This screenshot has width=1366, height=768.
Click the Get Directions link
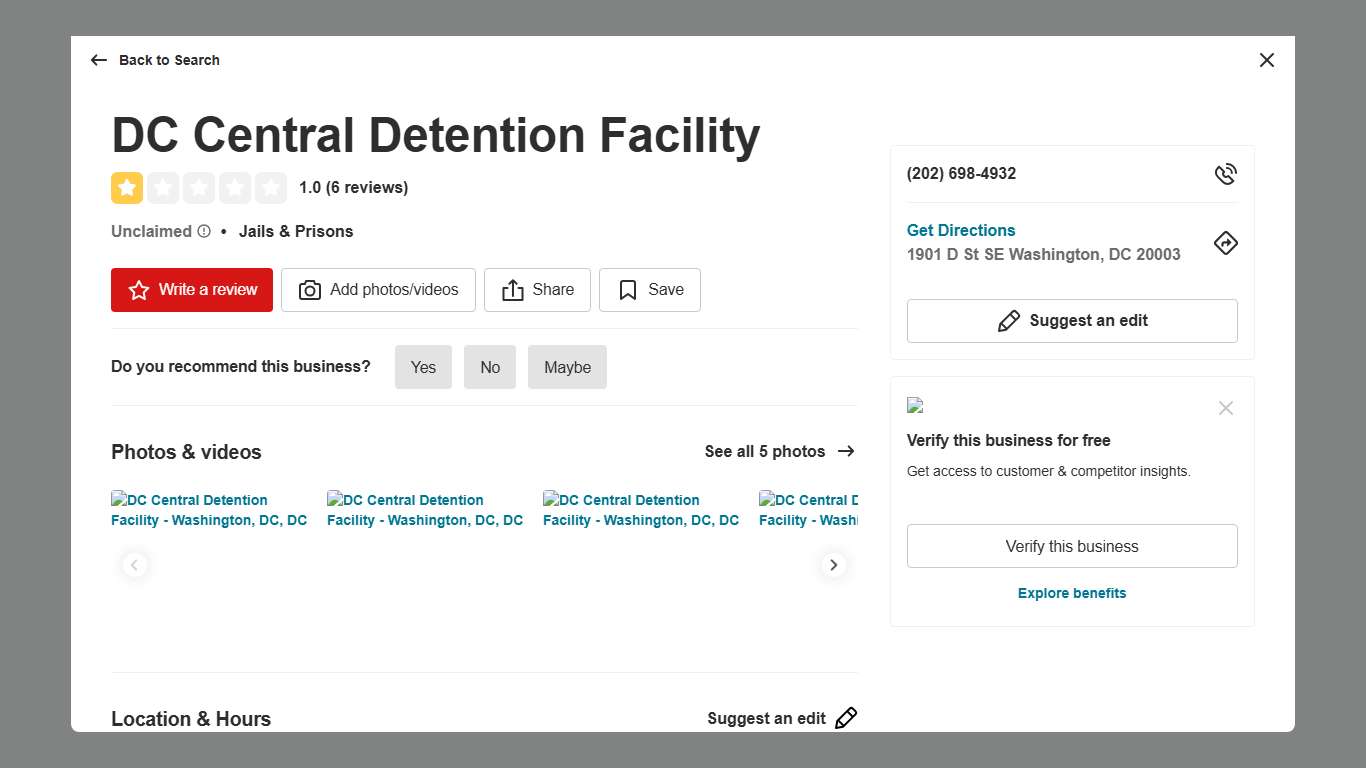point(960,230)
